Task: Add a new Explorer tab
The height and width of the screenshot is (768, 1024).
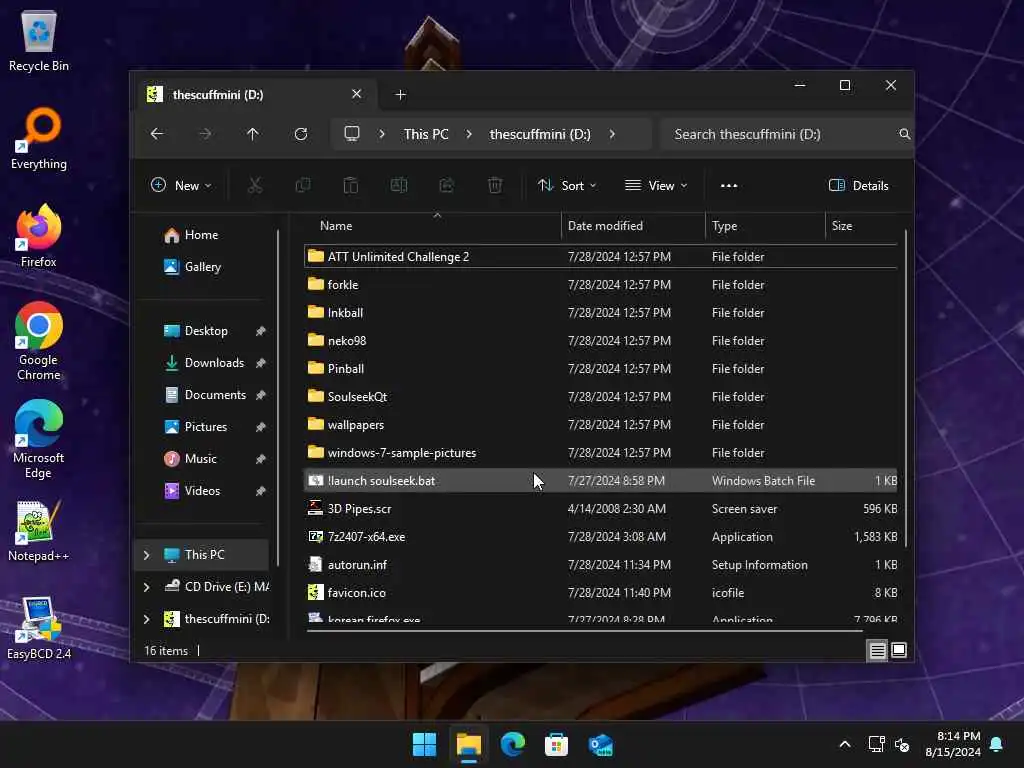Action: (x=400, y=95)
